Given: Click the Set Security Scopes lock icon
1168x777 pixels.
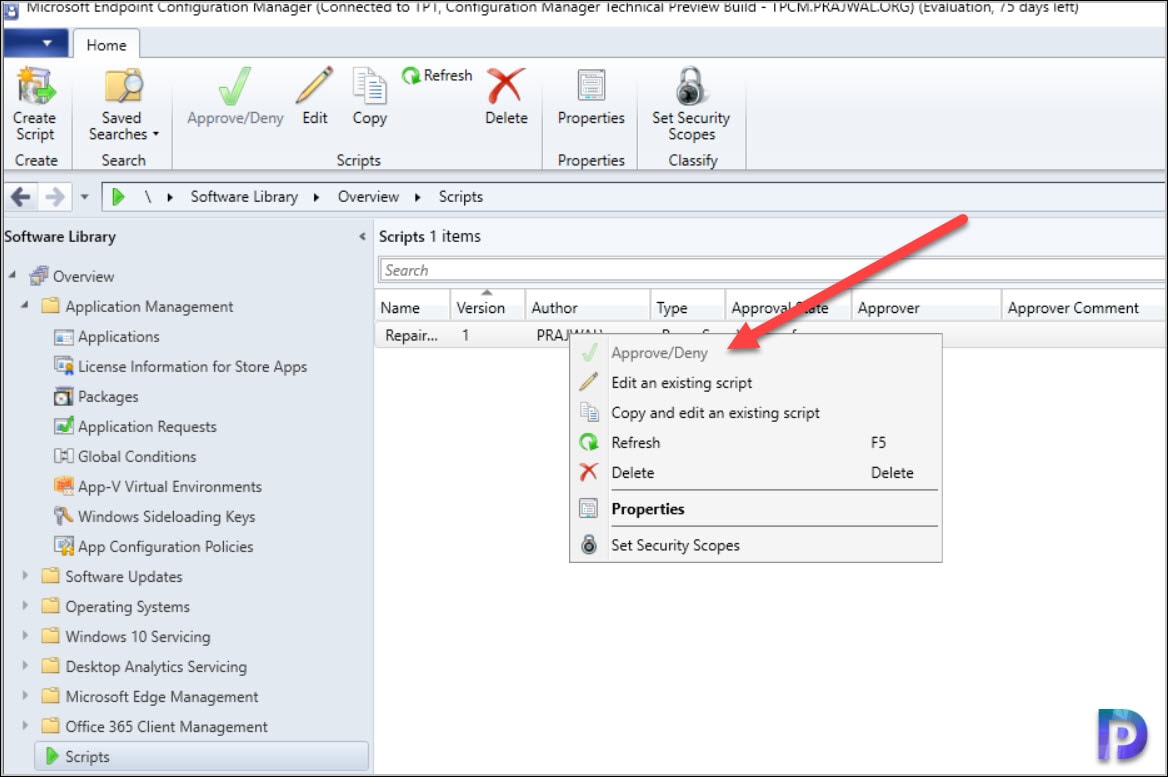Looking at the screenshot, I should [x=691, y=86].
